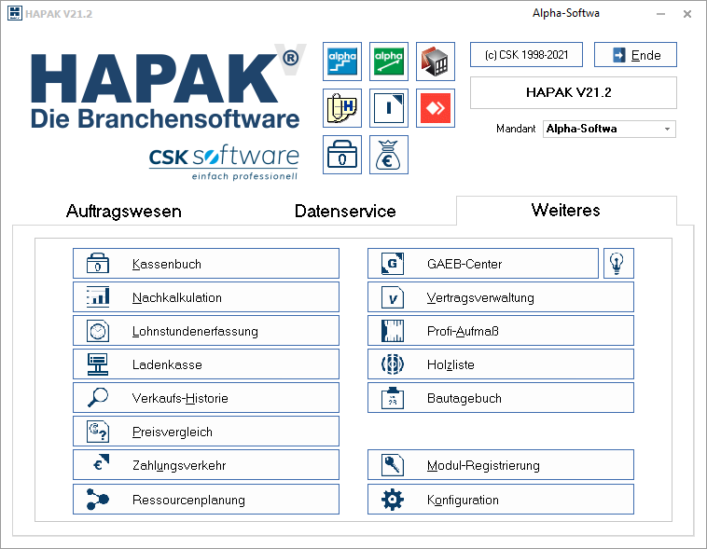Open Verkaufs-Historie
707x549 pixels.
(206, 398)
